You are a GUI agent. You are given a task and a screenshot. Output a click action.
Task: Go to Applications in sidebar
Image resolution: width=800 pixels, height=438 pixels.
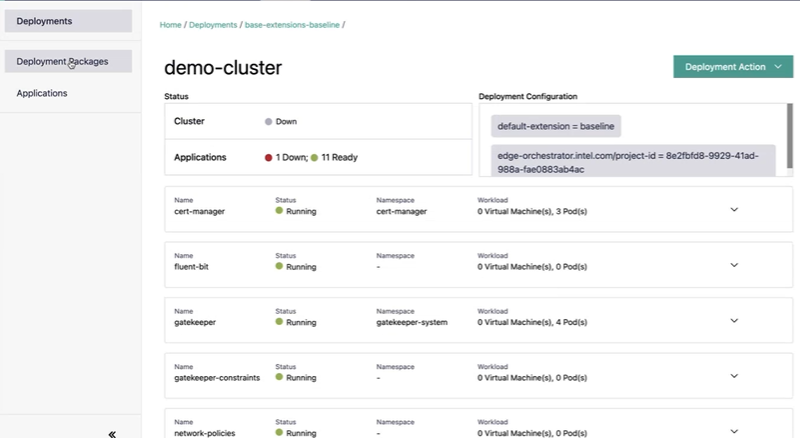(42, 93)
